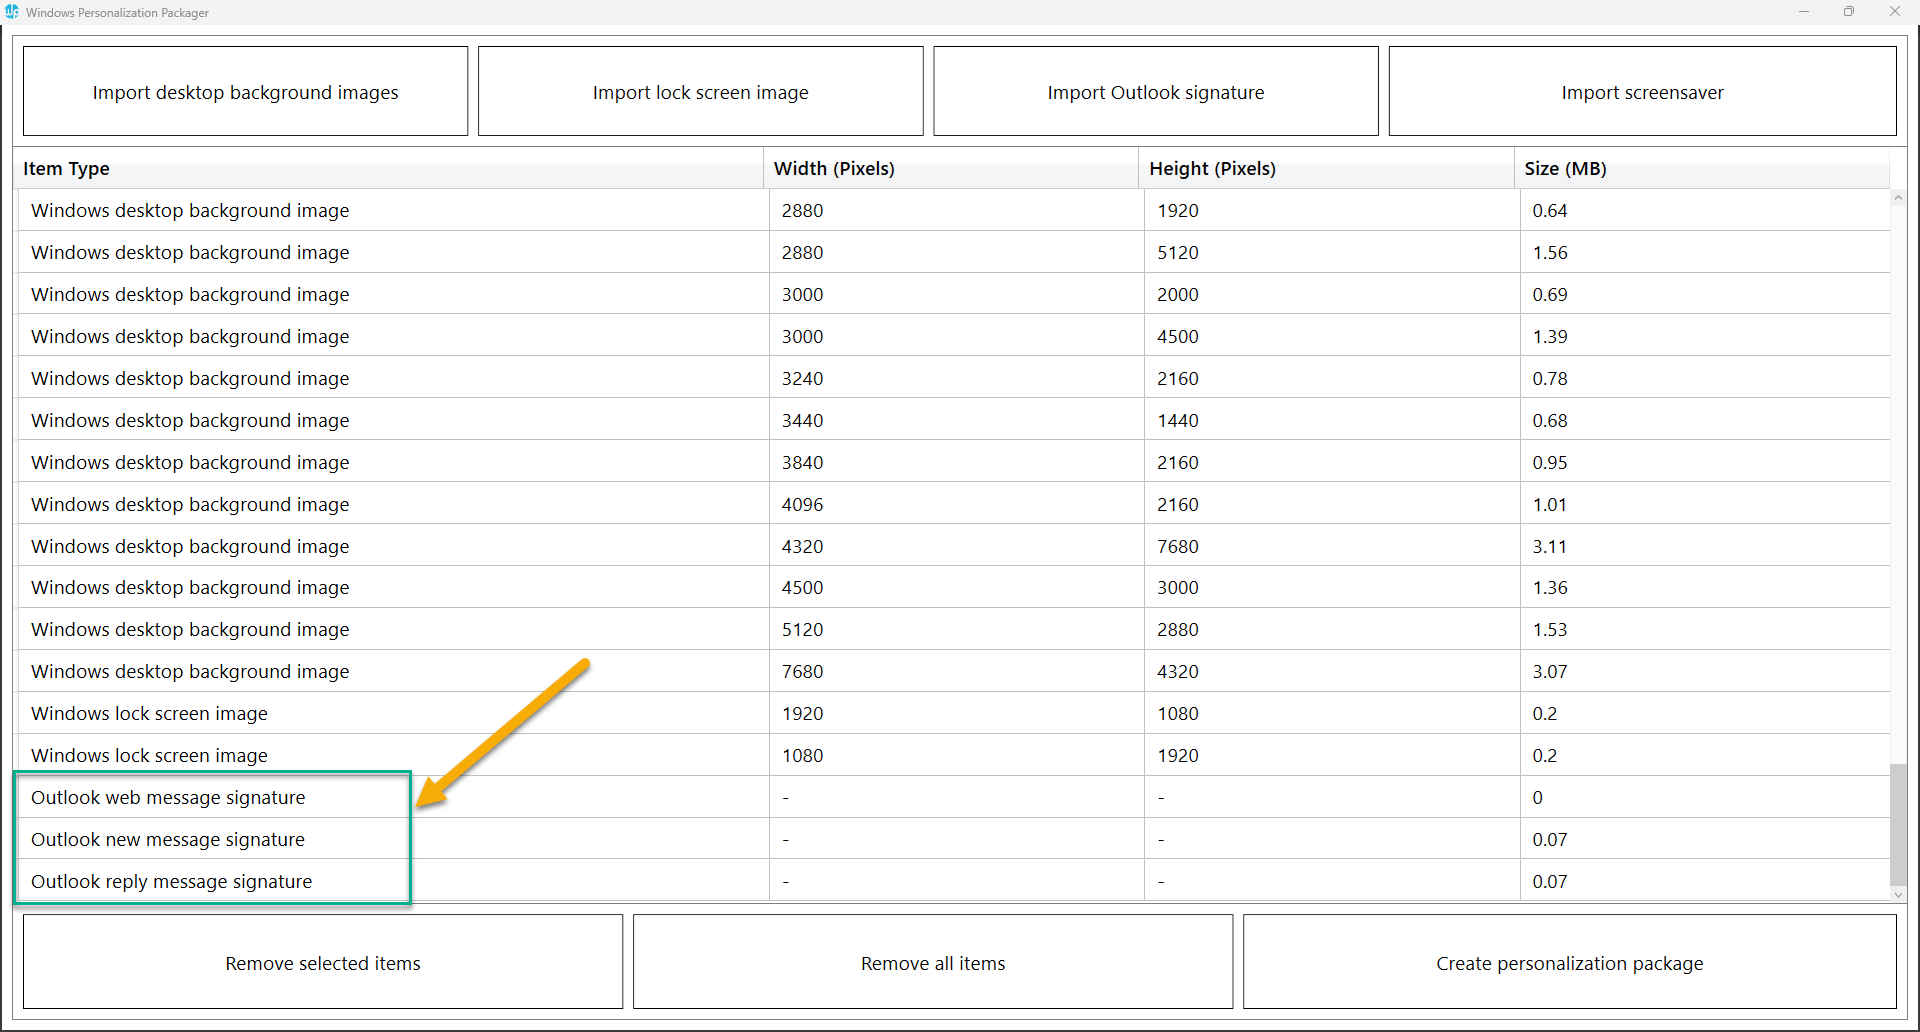Select the 7680 wide desktop background row
Image resolution: width=1920 pixels, height=1032 pixels.
click(190, 672)
